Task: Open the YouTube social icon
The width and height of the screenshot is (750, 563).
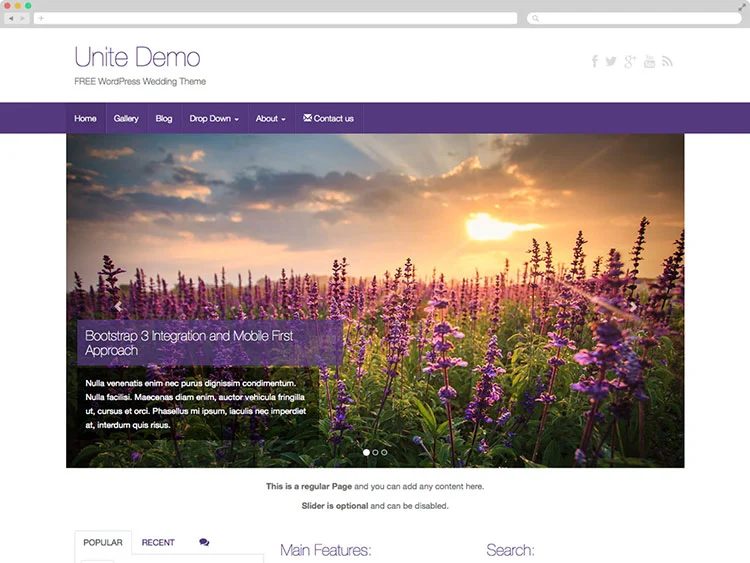Action: 649,61
